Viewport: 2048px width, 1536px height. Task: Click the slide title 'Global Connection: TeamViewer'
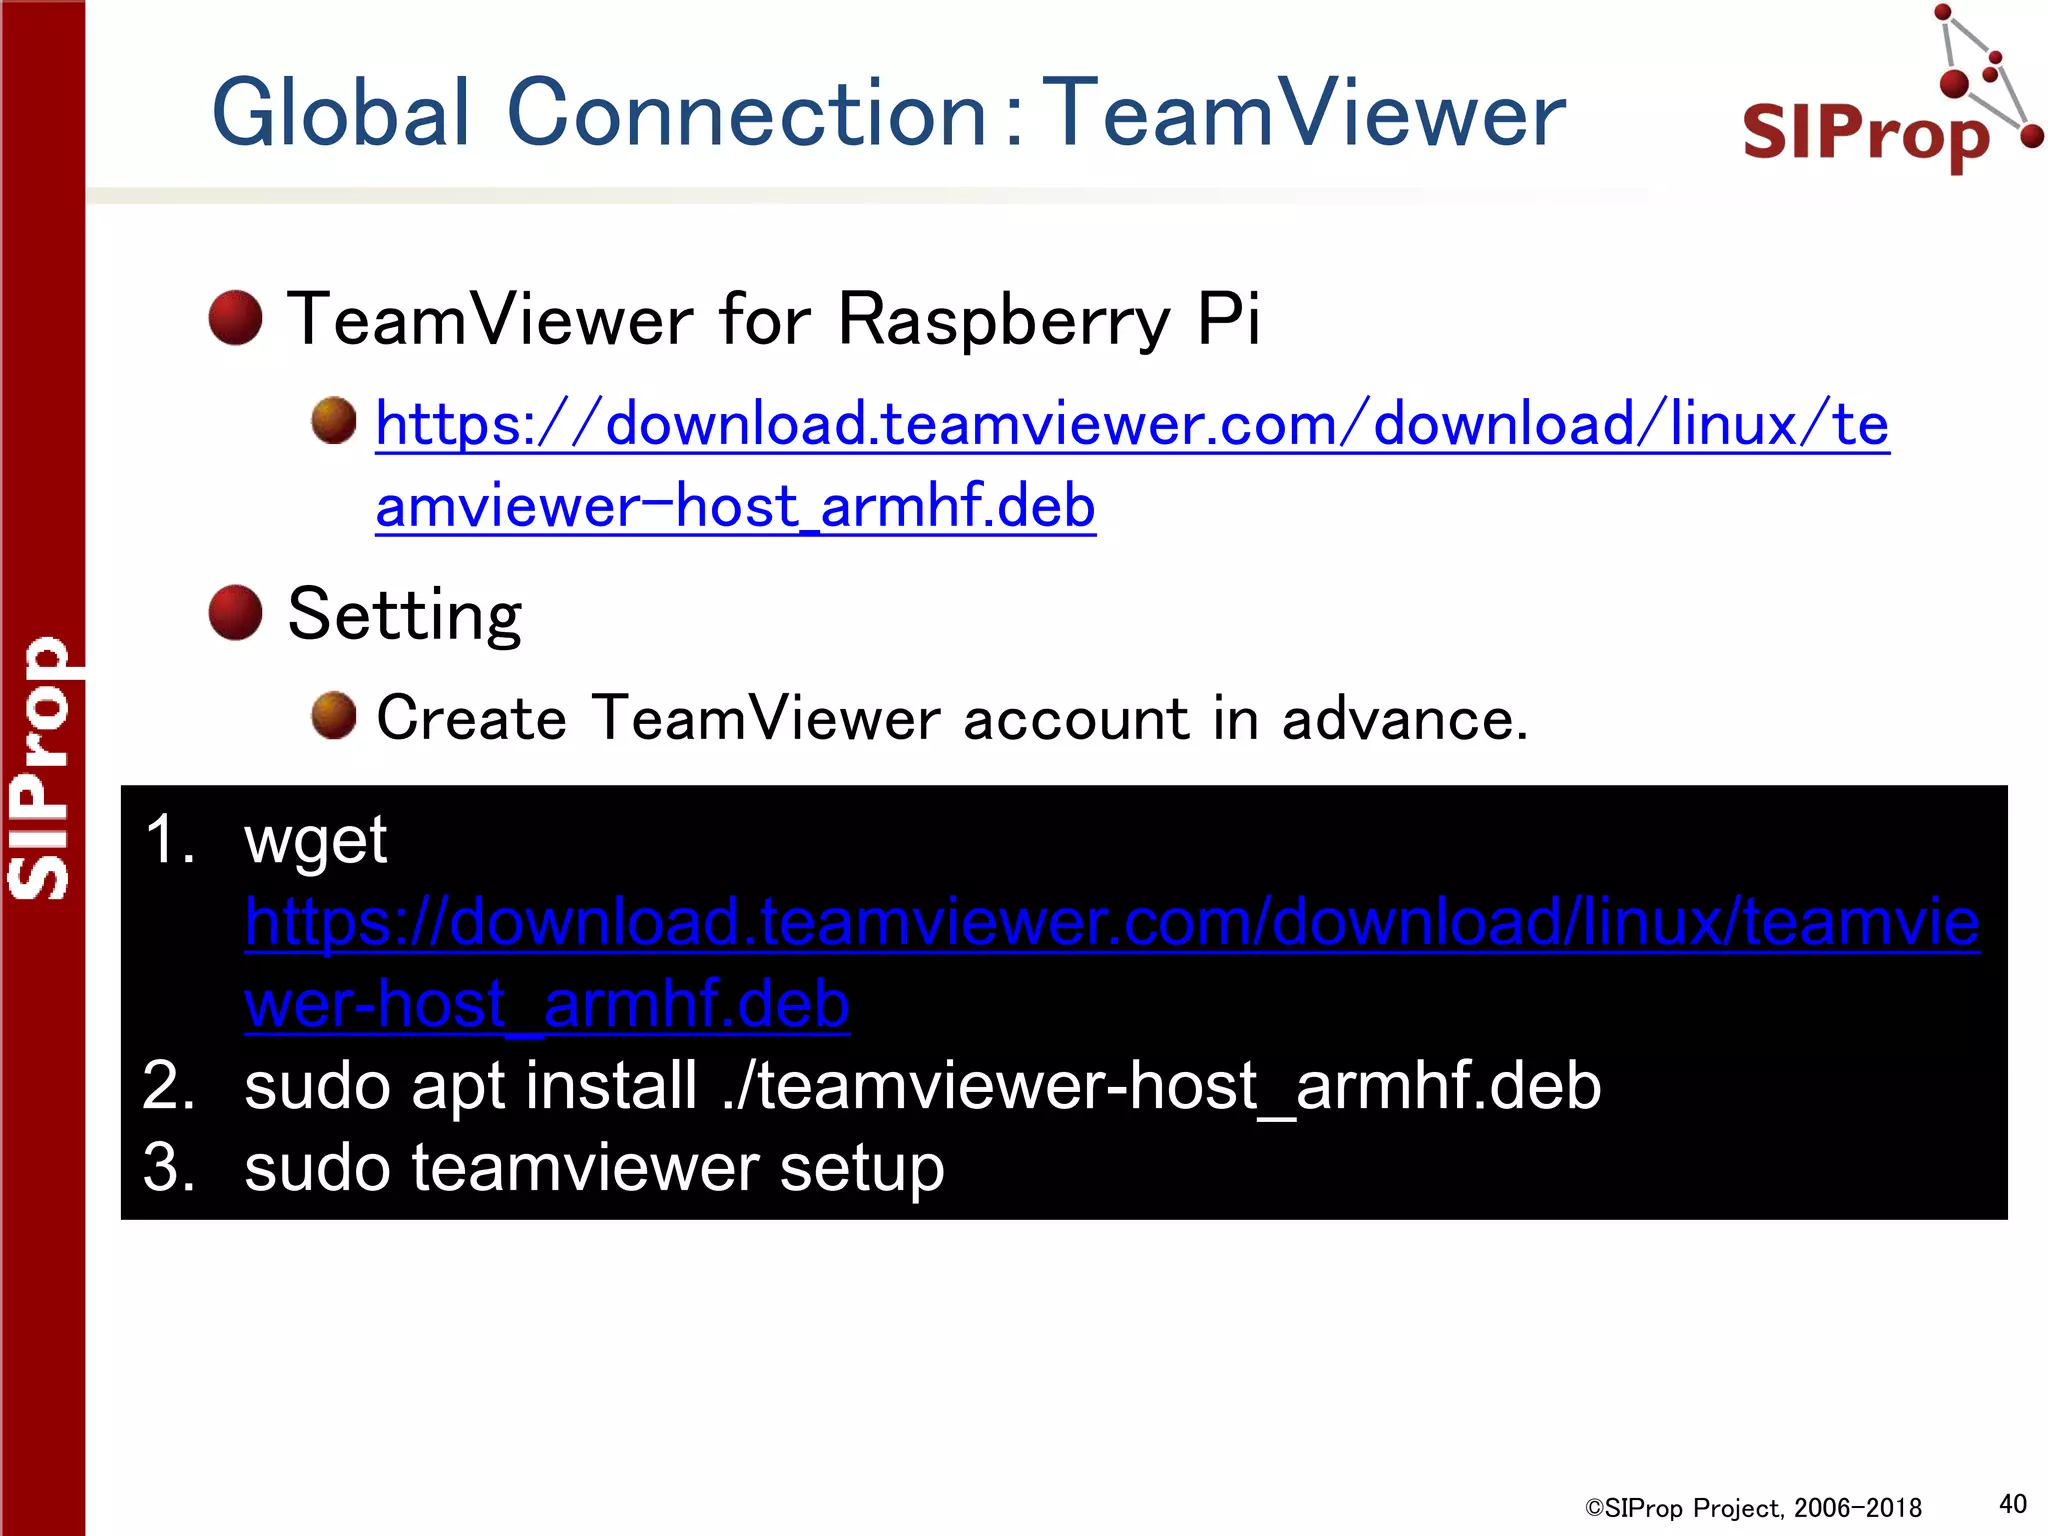pos(888,112)
